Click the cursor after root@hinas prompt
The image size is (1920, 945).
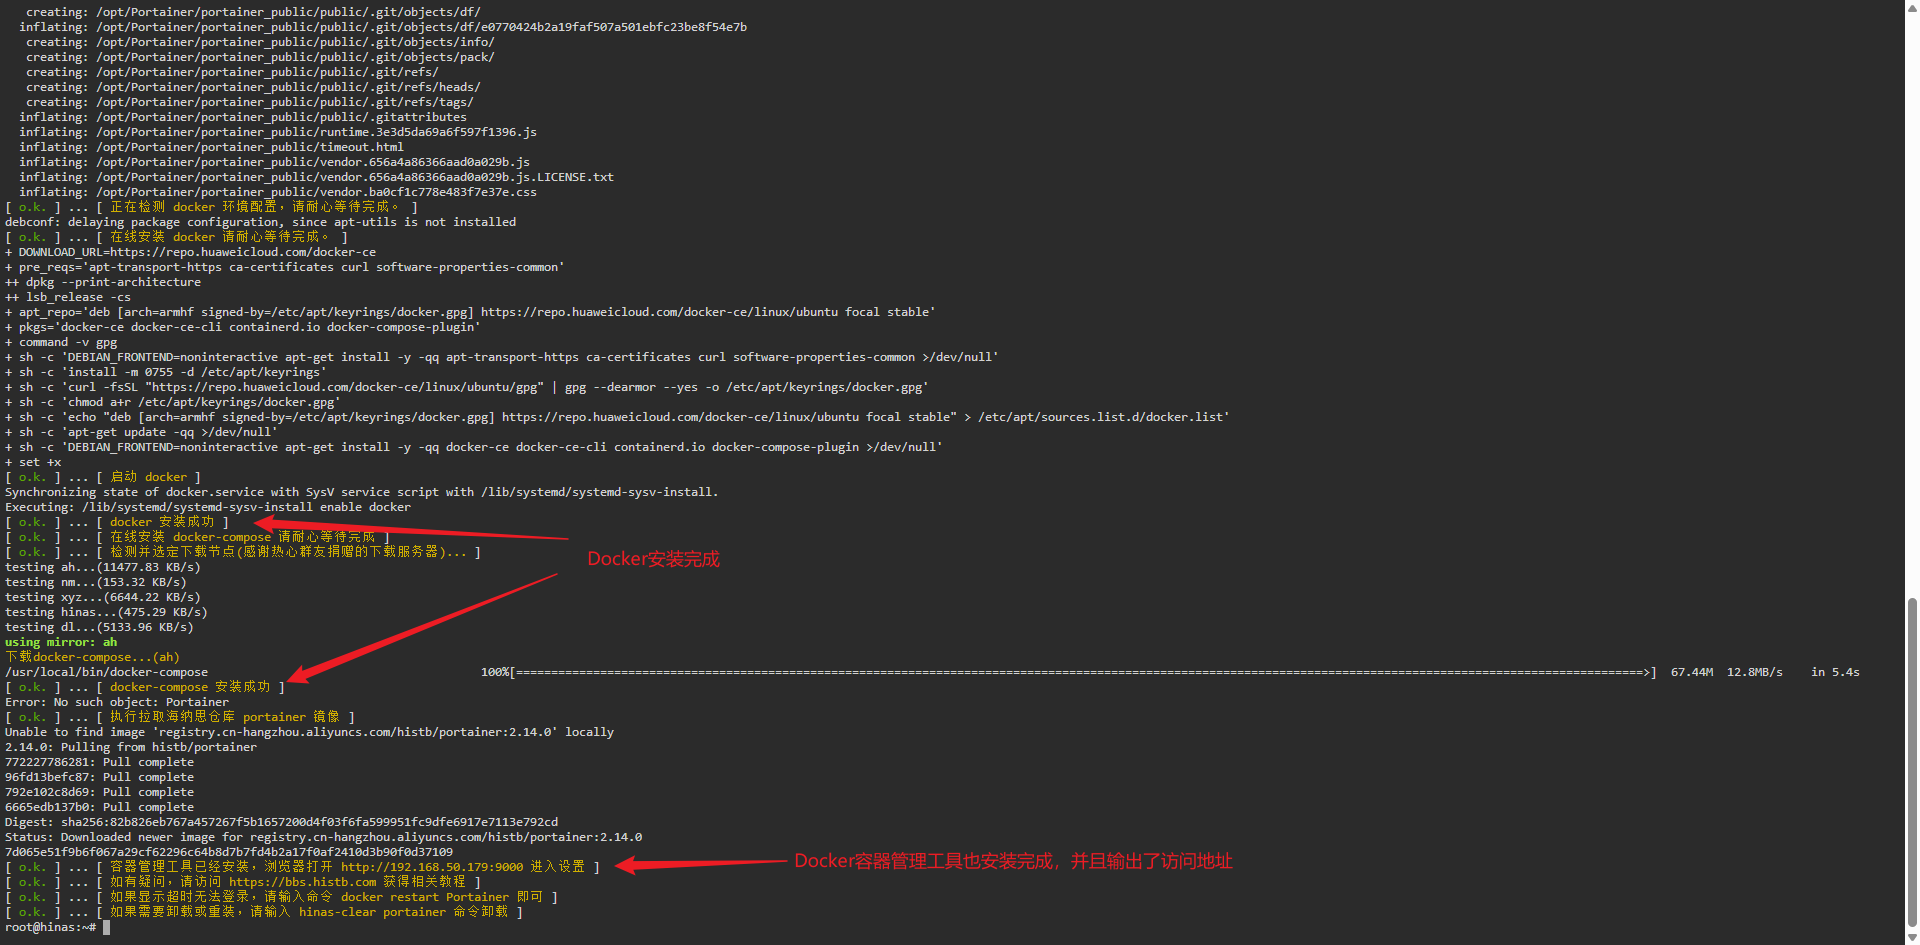tap(106, 927)
